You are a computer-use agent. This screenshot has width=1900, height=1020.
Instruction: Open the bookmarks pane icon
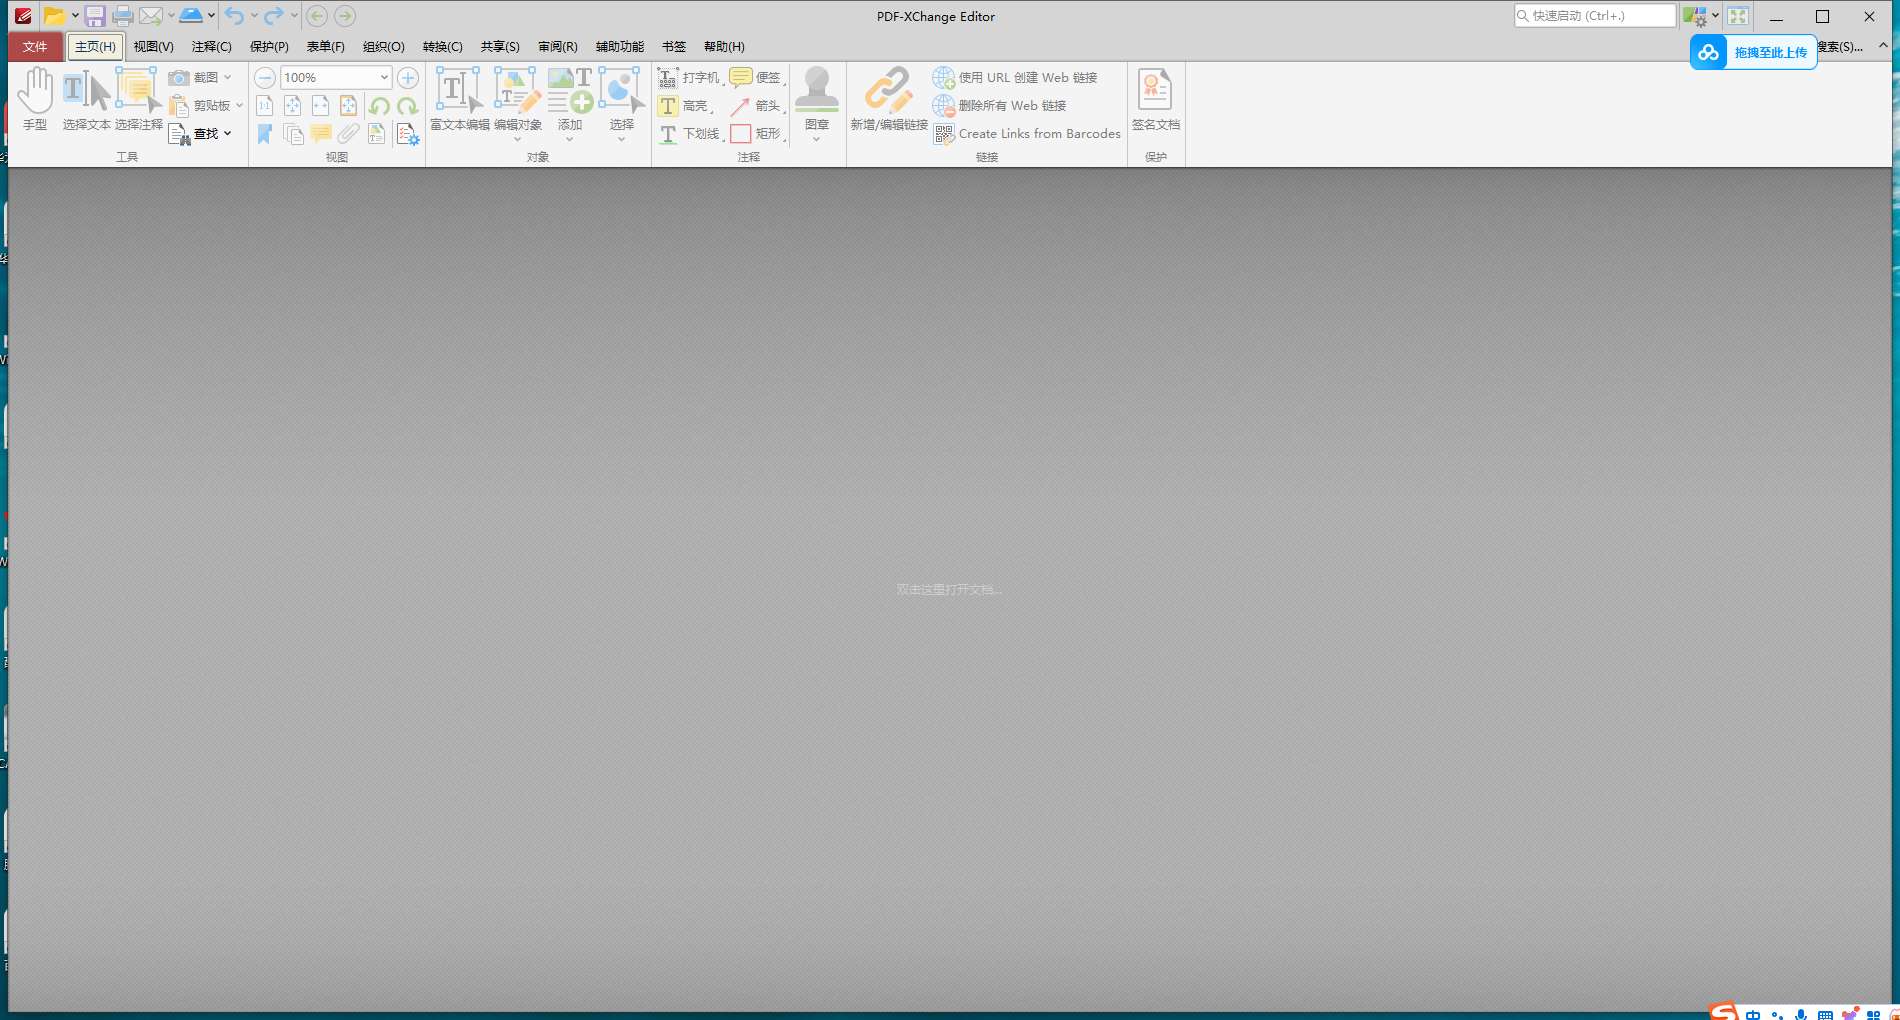point(265,134)
